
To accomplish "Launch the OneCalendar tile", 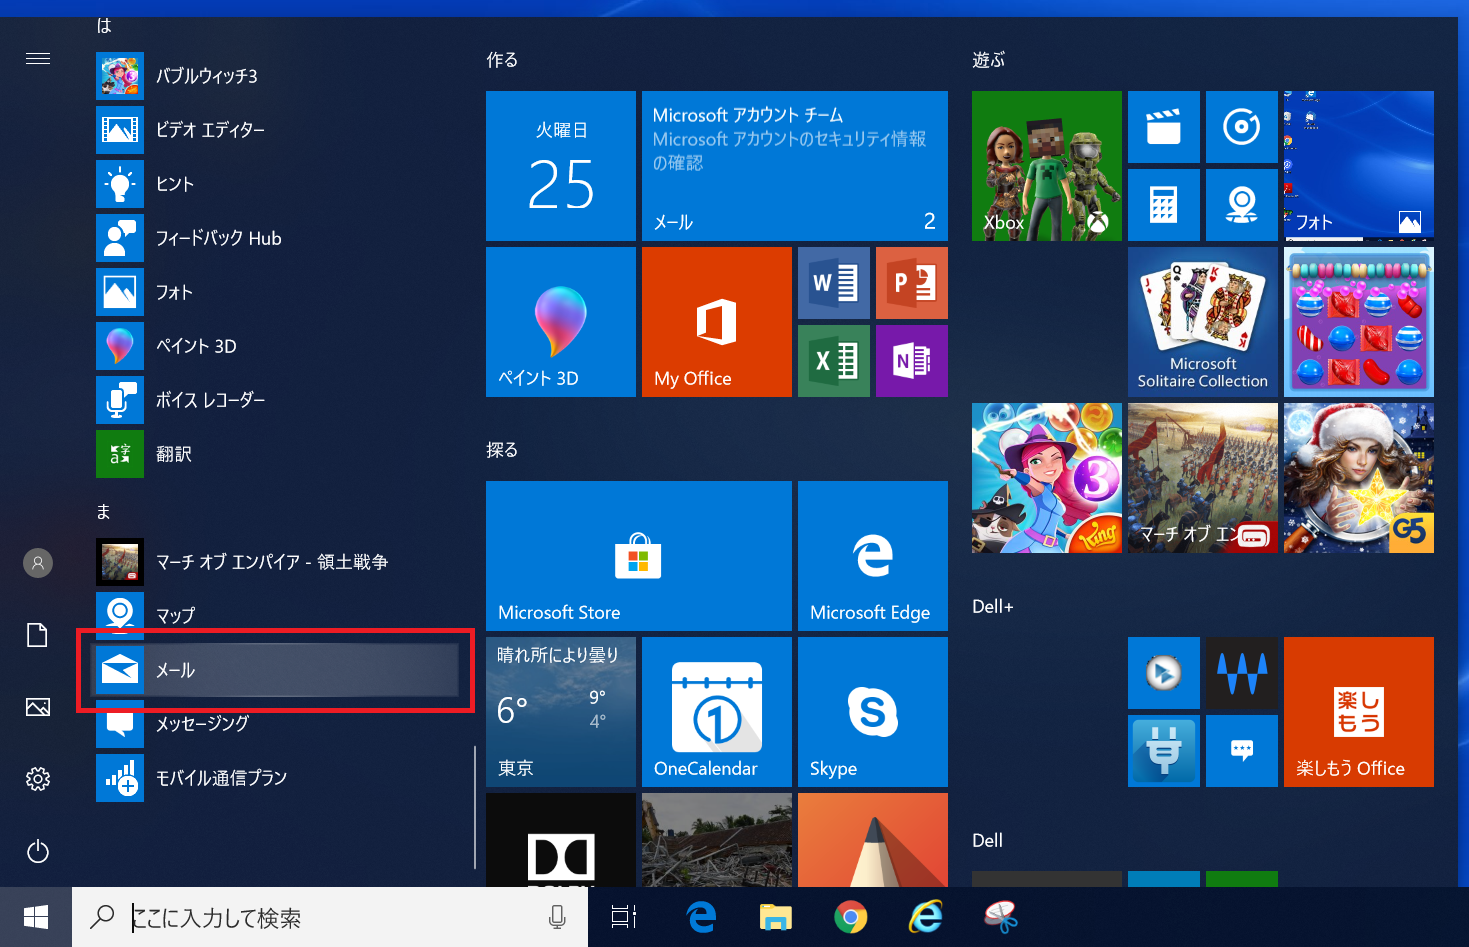I will click(x=717, y=712).
